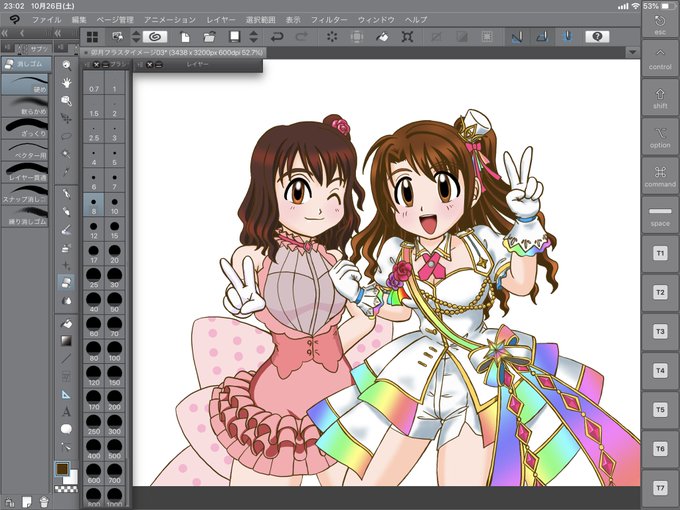This screenshot has height=510, width=680.
Task: Toggle the option modifier key
Action: pyautogui.click(x=660, y=137)
